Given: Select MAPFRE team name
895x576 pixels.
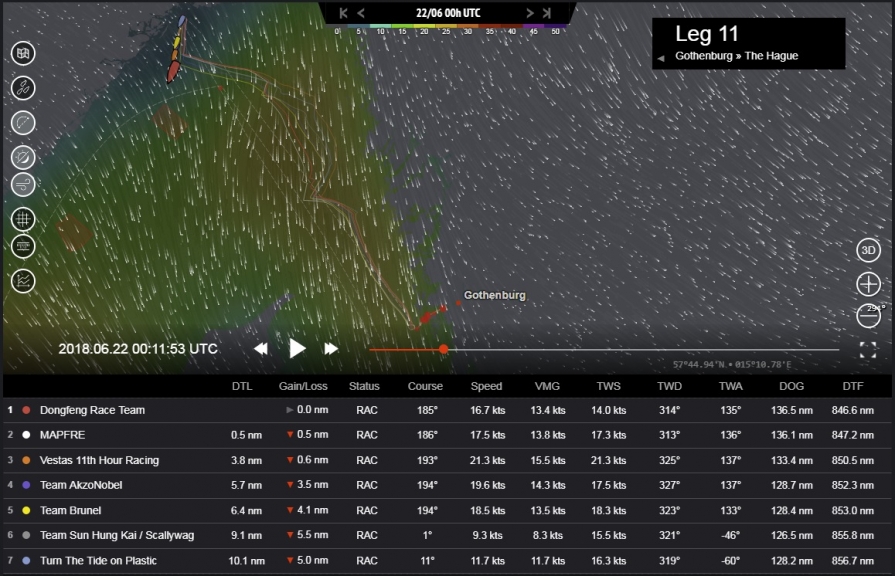Looking at the screenshot, I should click(62, 435).
